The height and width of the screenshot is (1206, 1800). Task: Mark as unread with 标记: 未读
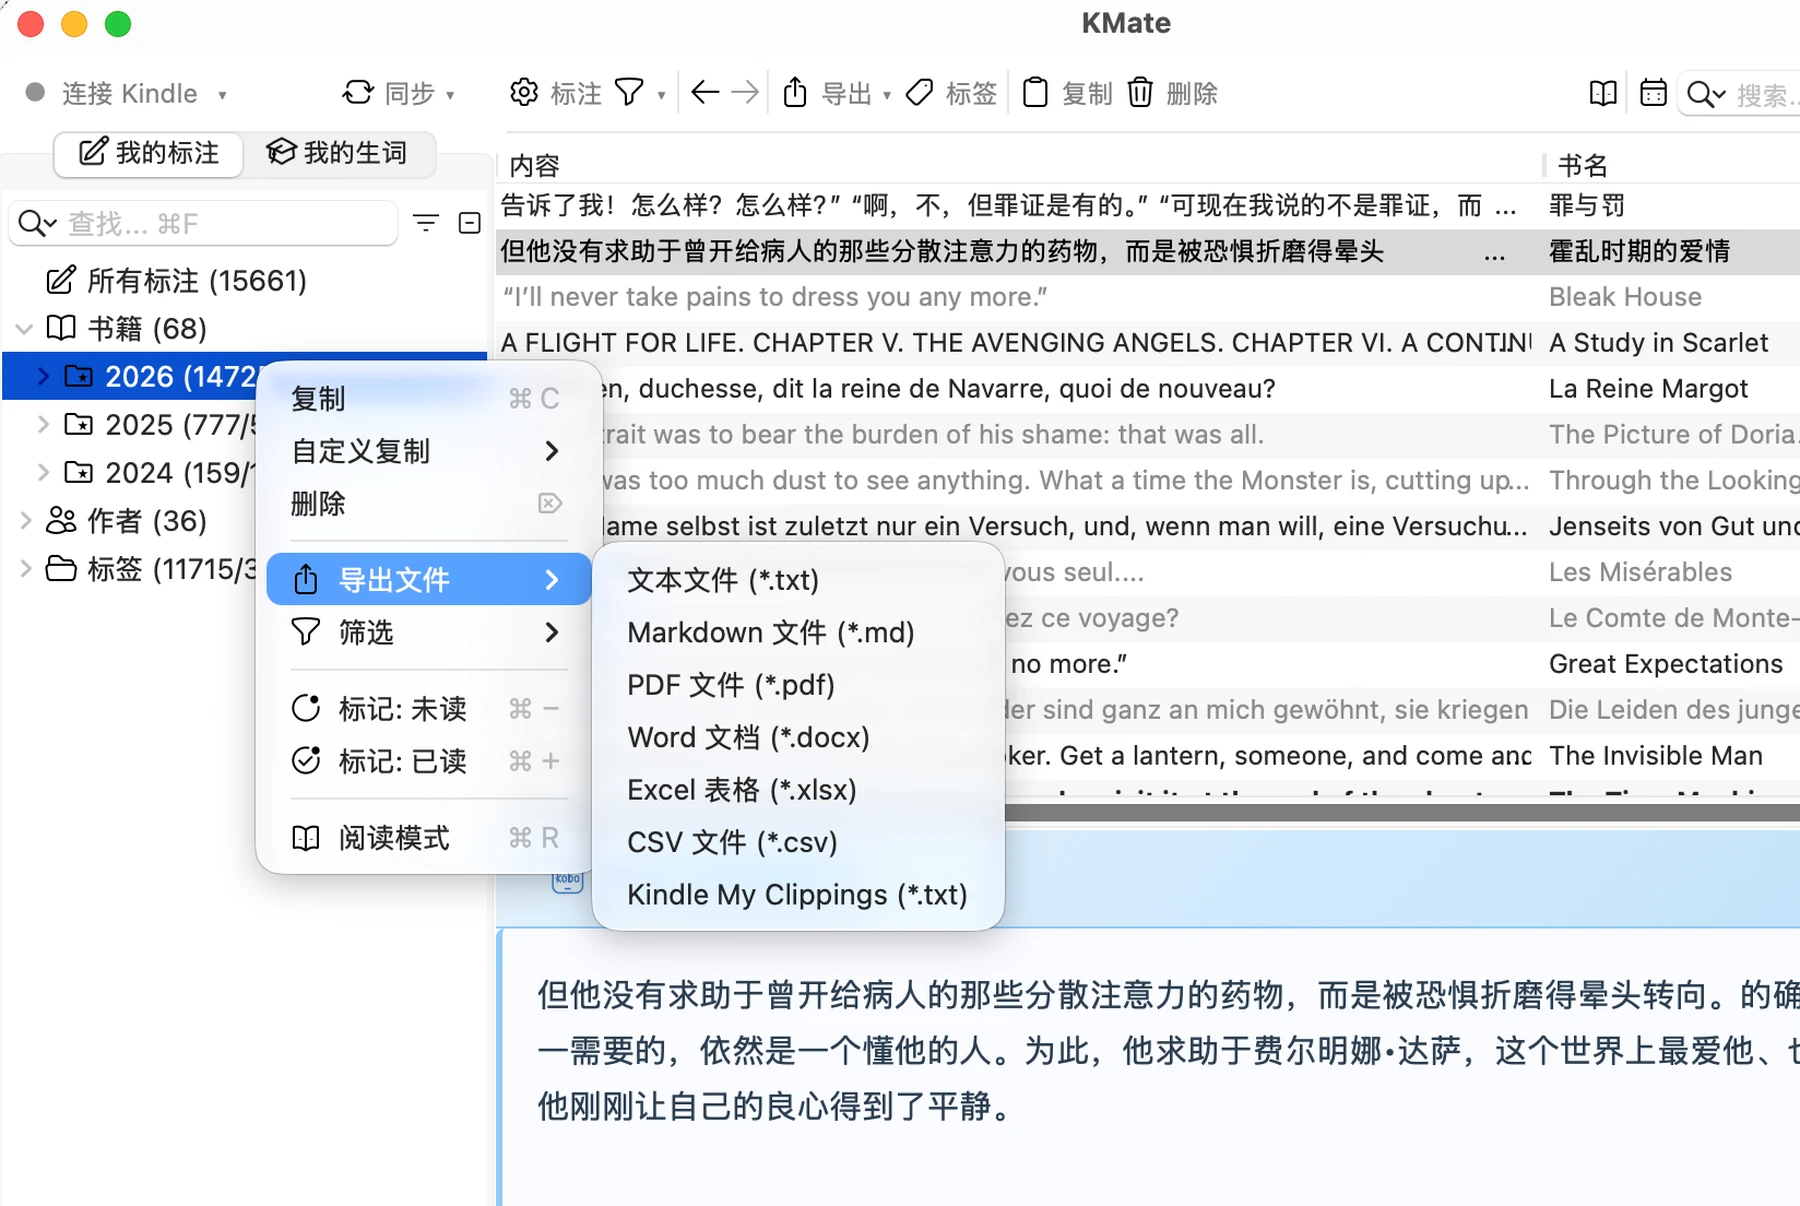428,709
